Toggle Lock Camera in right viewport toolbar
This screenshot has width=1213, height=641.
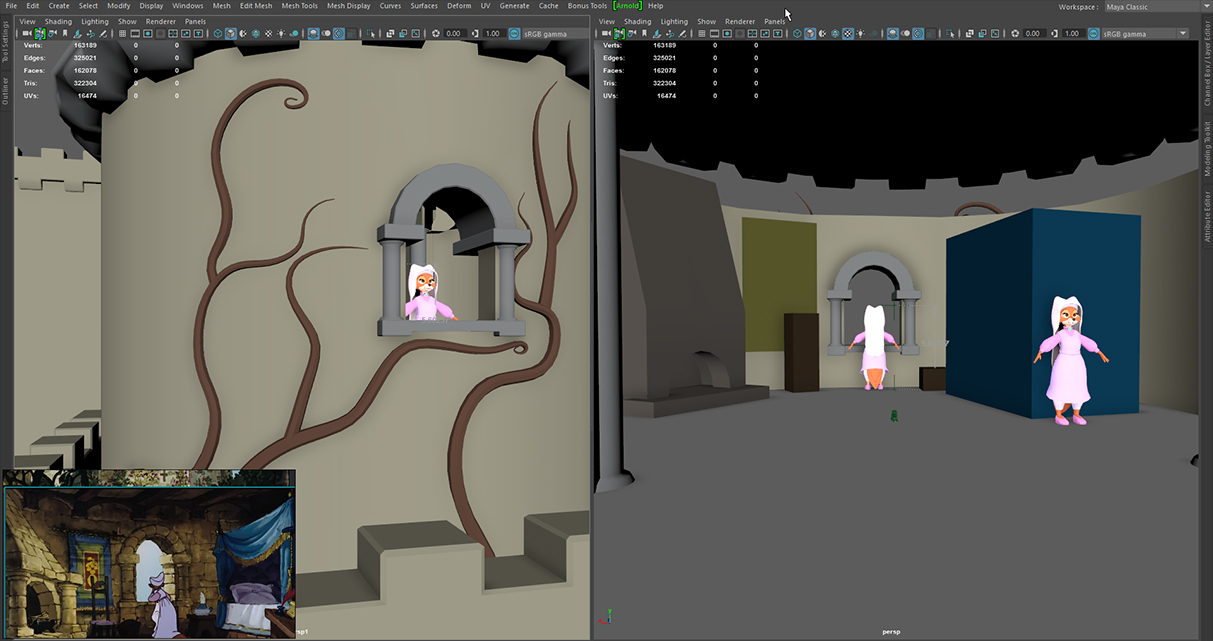[619, 33]
